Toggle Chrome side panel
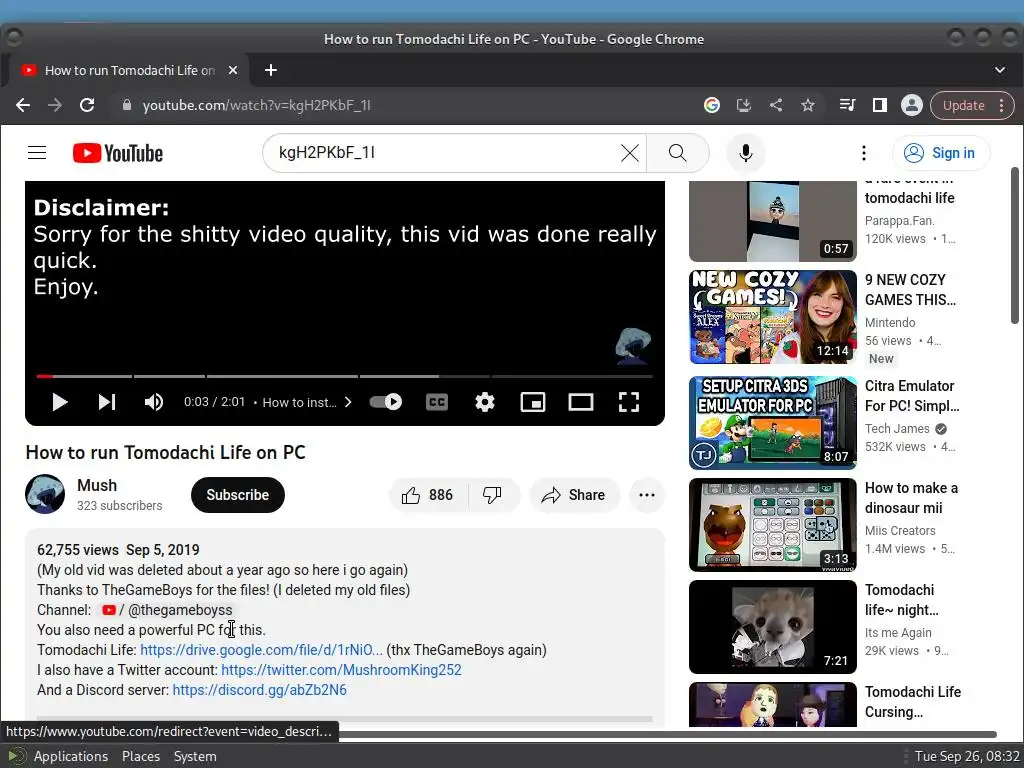Viewport: 1024px width, 768px height. (x=880, y=105)
